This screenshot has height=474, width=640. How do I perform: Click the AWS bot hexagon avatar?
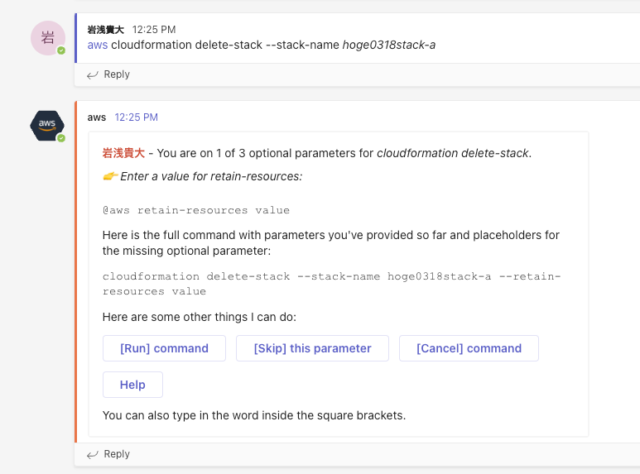(x=47, y=126)
